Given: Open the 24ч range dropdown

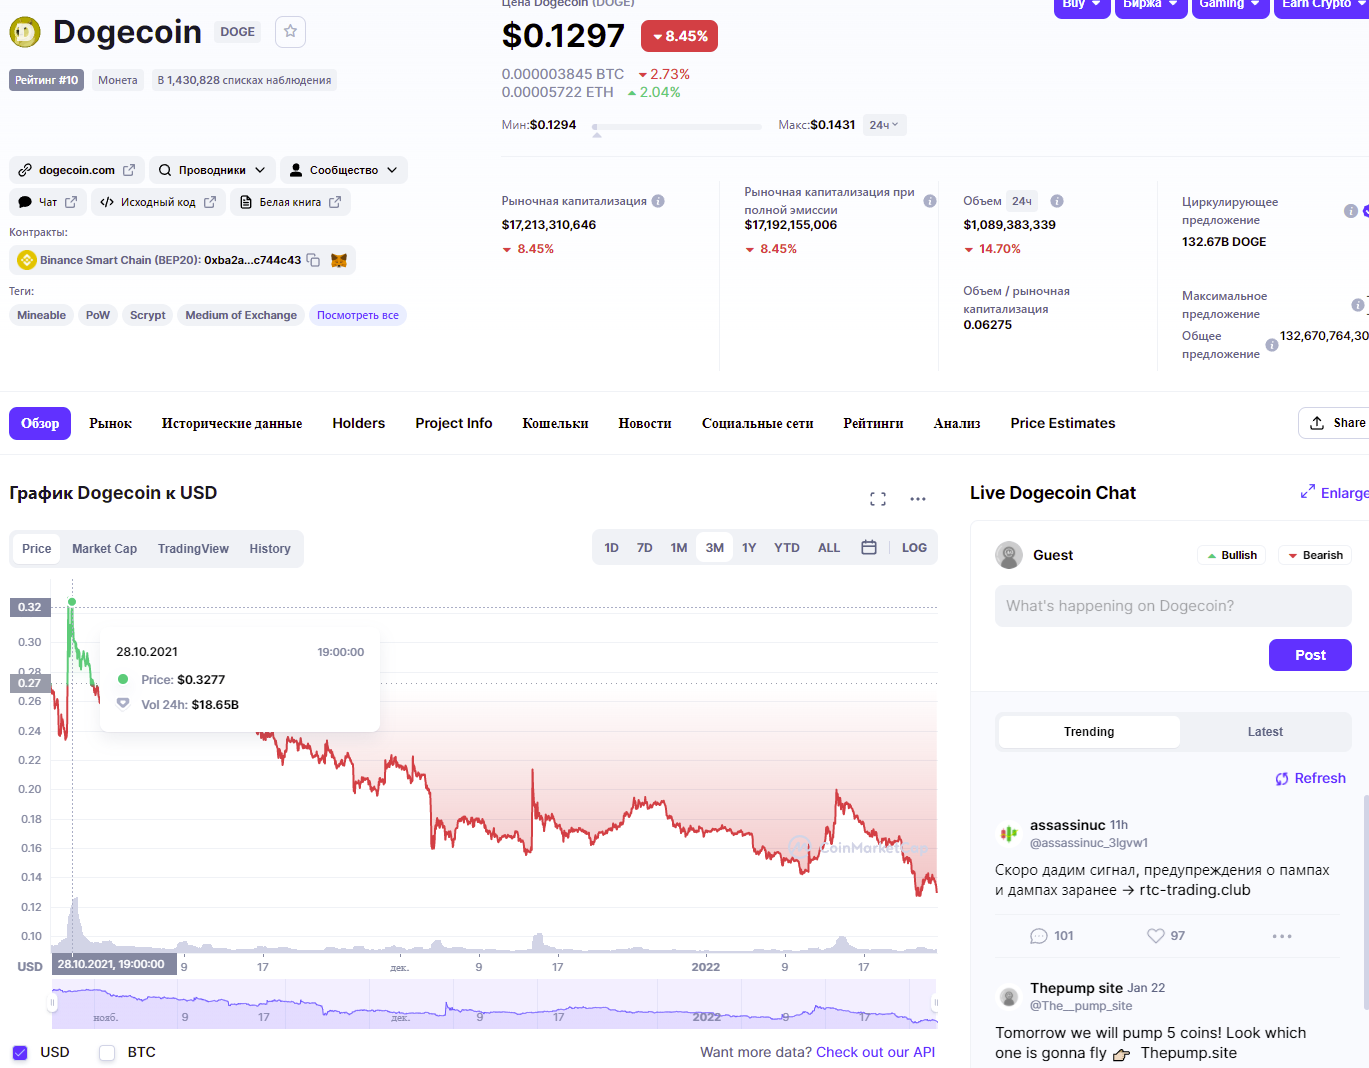Looking at the screenshot, I should tap(884, 125).
